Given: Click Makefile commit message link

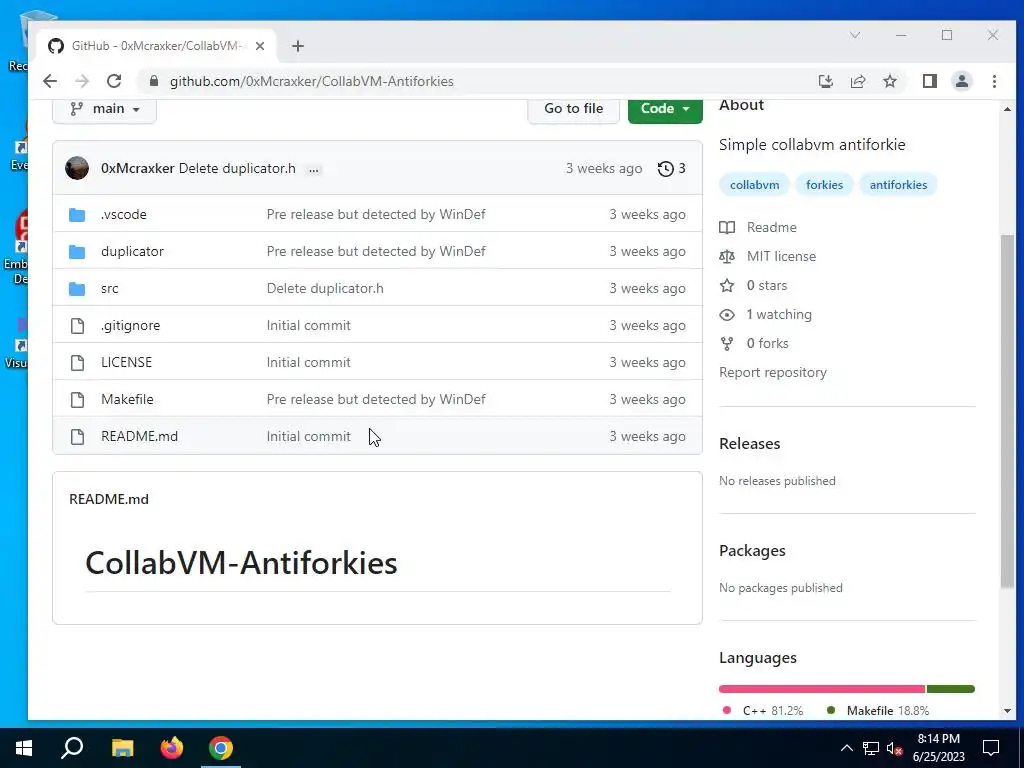Looking at the screenshot, I should (376, 399).
